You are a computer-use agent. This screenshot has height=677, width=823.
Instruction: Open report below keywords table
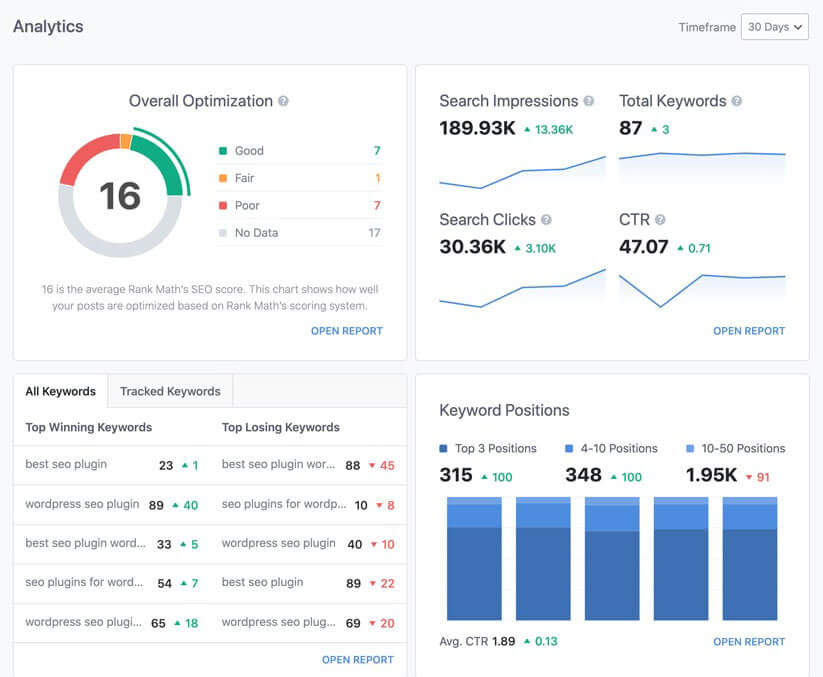(x=357, y=659)
